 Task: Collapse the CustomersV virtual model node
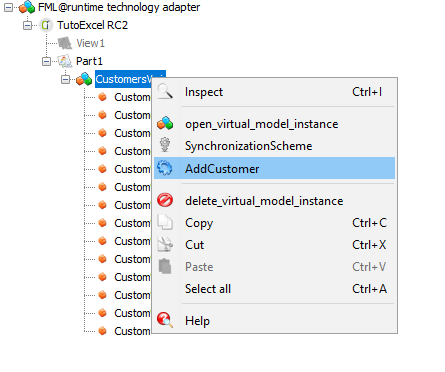point(65,79)
